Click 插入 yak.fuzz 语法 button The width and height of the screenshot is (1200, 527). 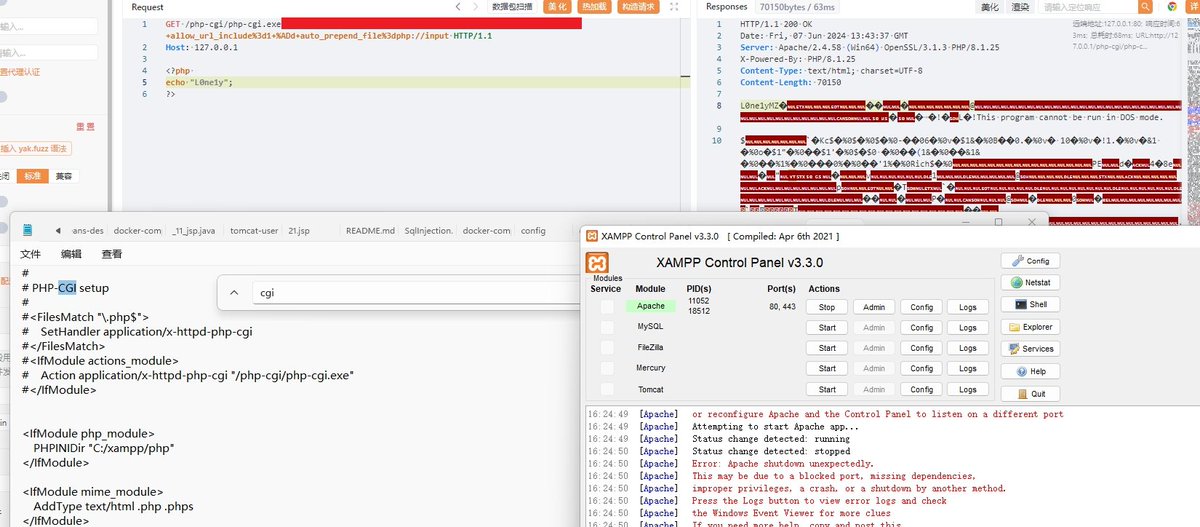pos(36,148)
